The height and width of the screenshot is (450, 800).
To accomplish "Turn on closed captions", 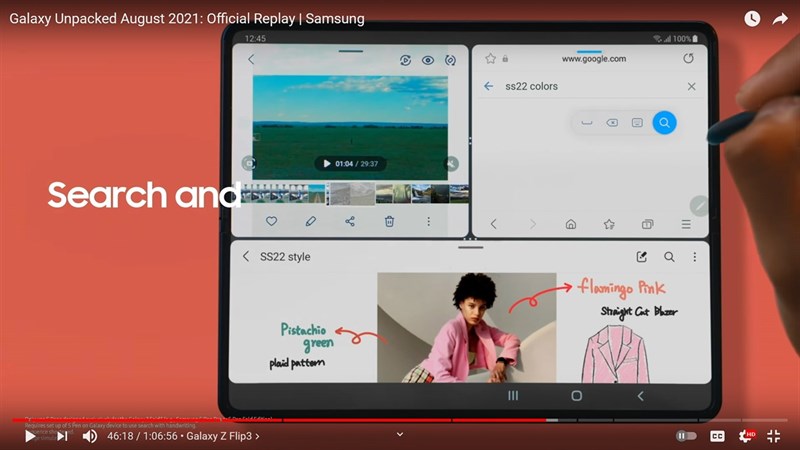I will tap(717, 436).
